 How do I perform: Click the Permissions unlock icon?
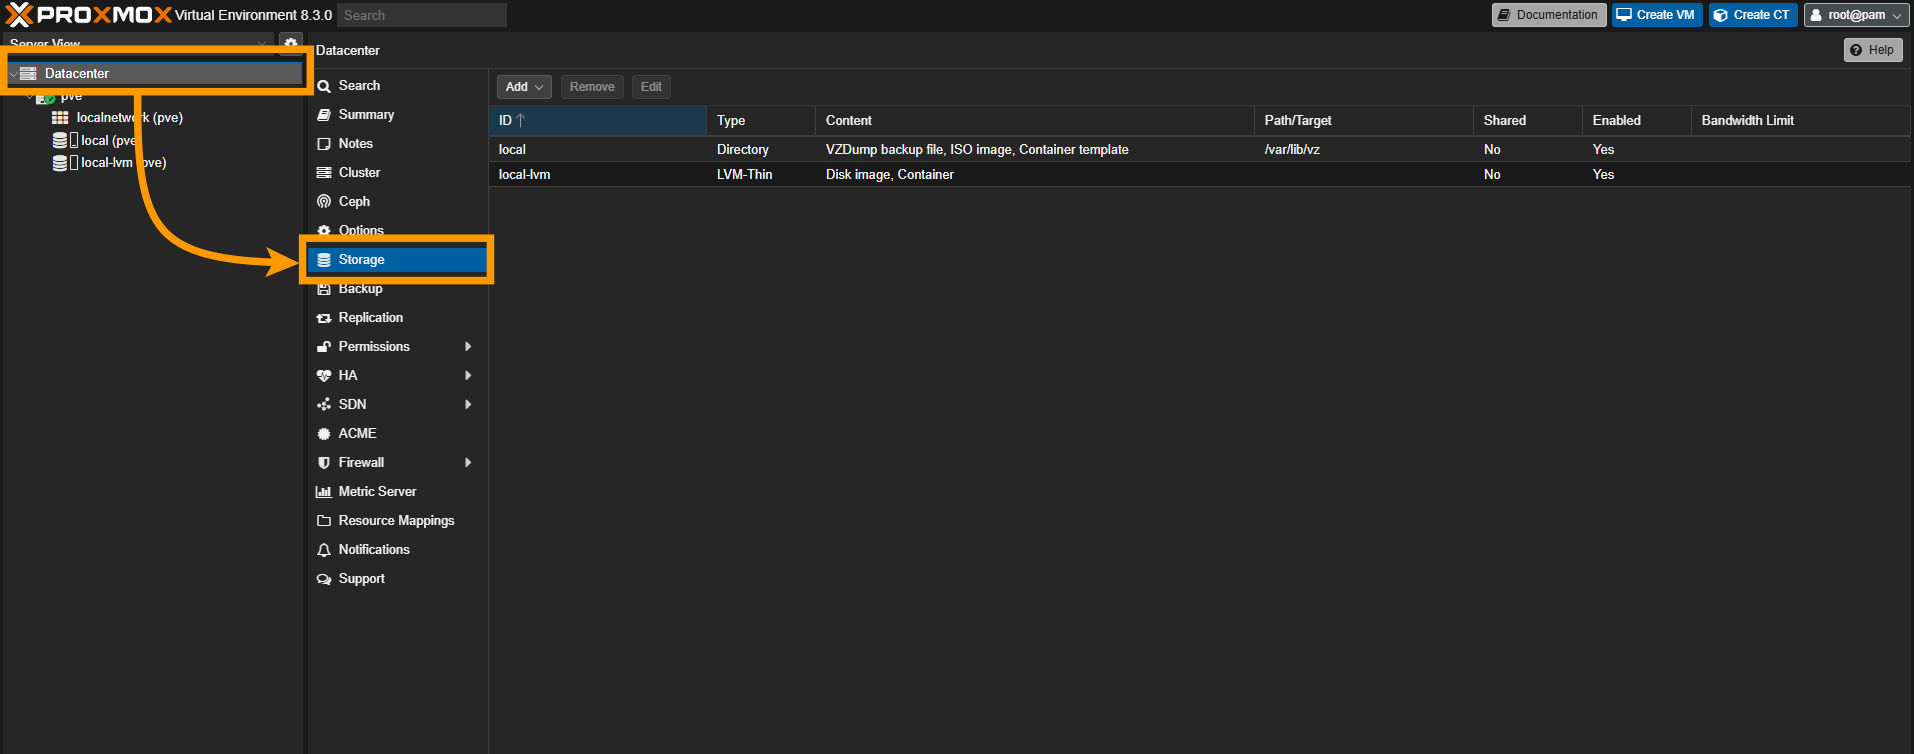324,347
